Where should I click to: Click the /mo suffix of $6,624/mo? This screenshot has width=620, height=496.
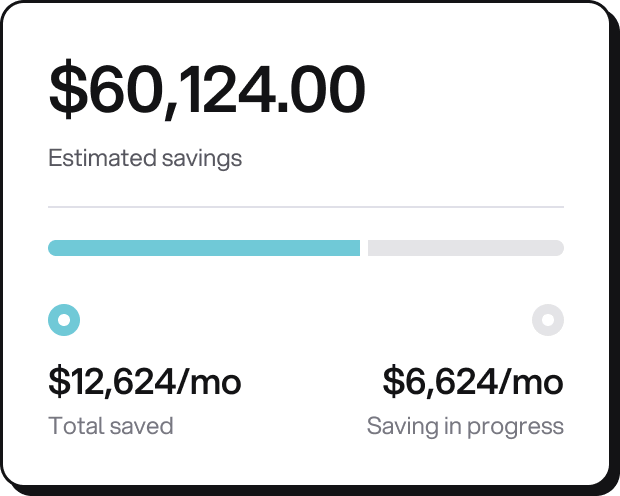531,381
